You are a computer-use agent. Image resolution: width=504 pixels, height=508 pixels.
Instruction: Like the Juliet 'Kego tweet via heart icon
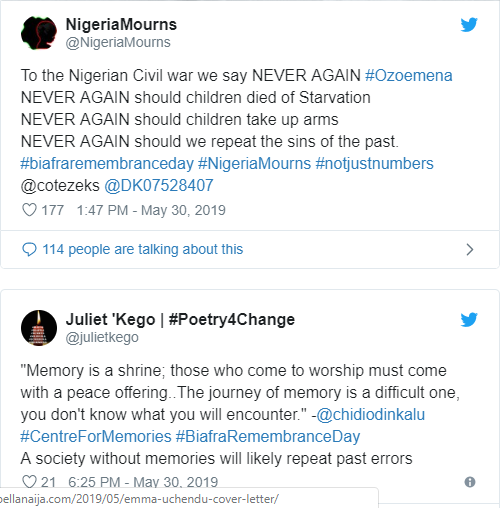[x=29, y=482]
